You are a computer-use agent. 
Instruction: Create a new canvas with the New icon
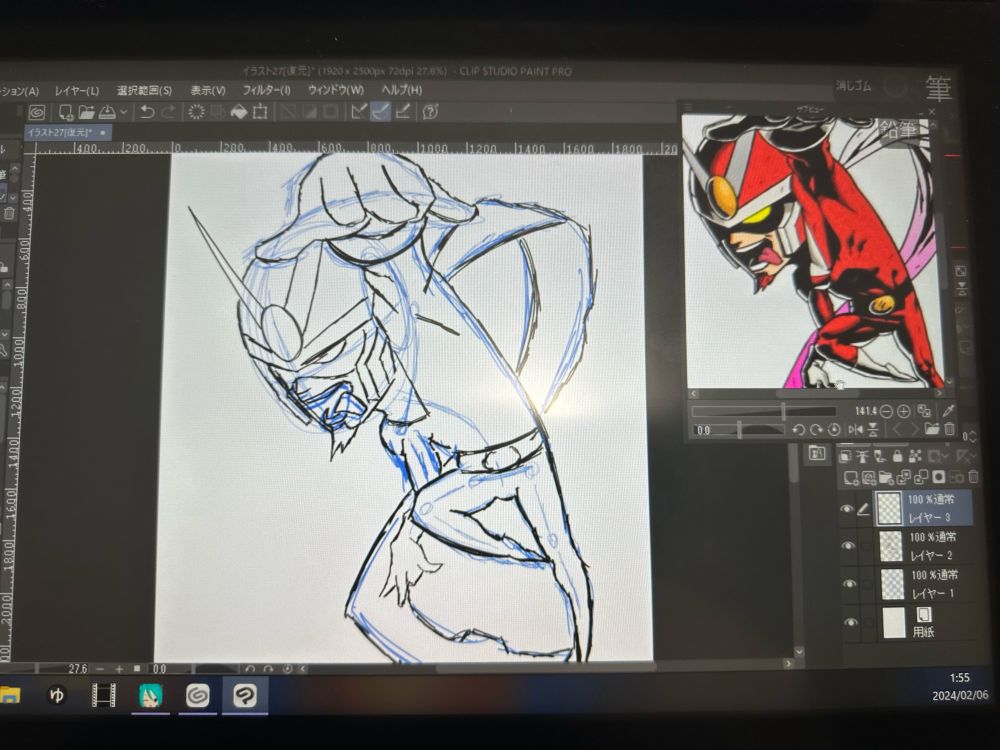click(66, 113)
